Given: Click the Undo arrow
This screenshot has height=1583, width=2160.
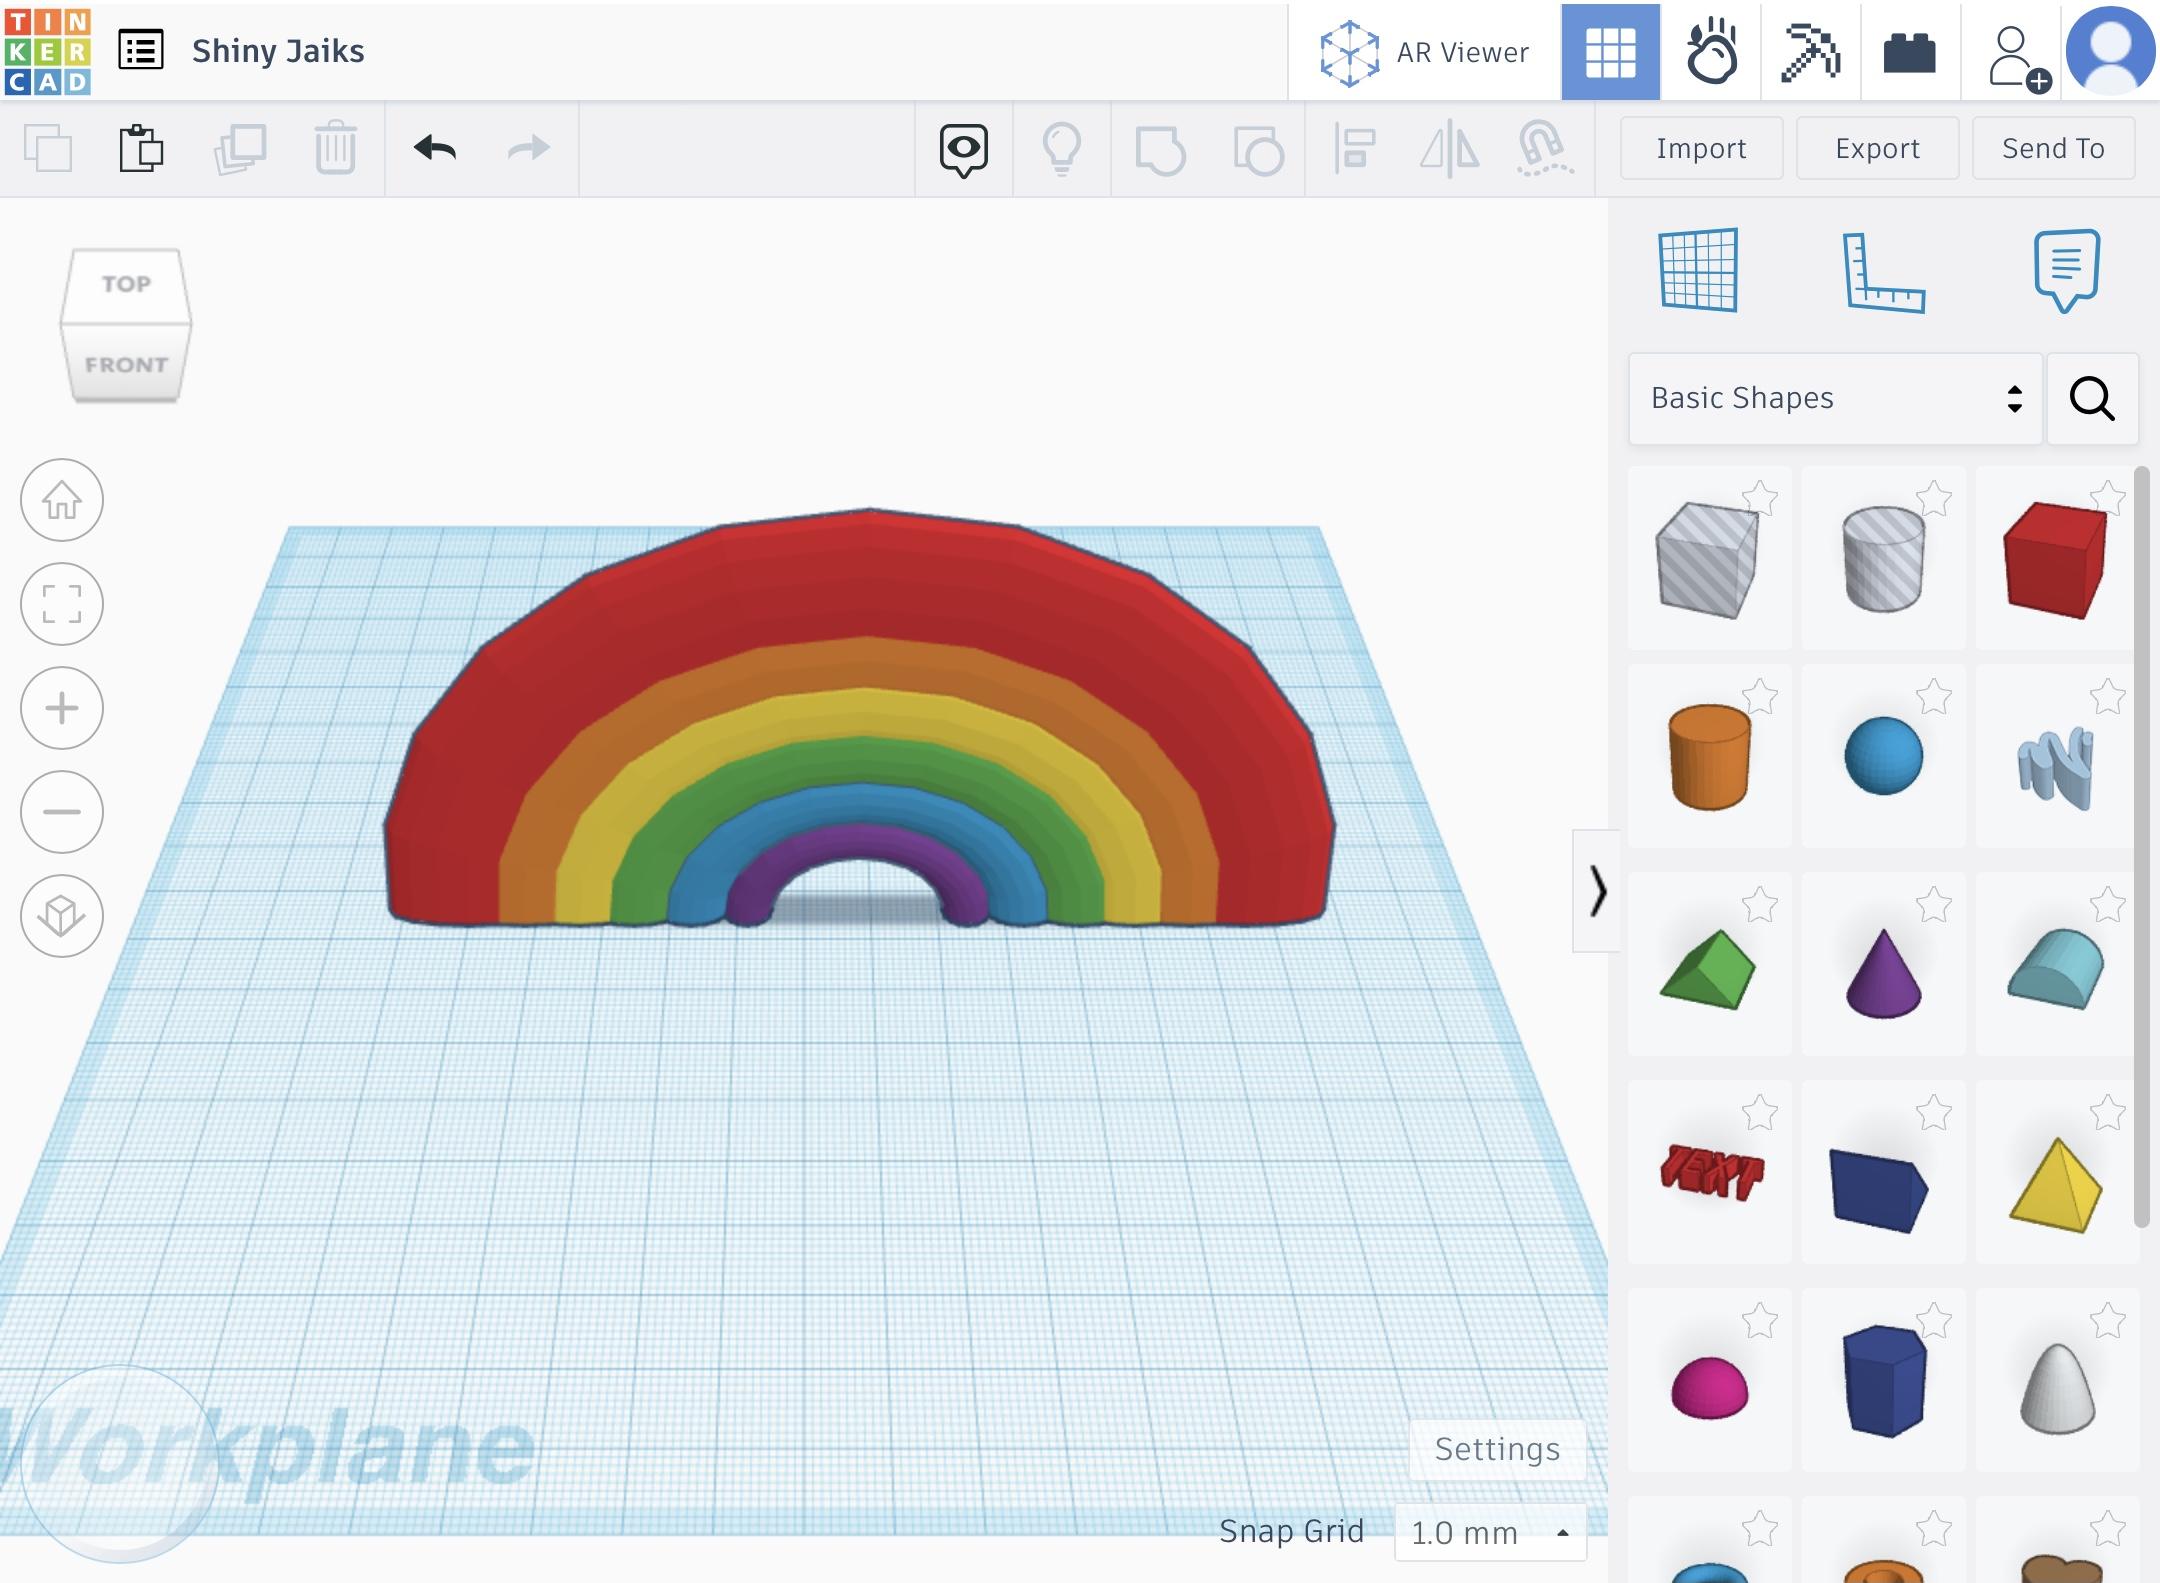Looking at the screenshot, I should (x=435, y=149).
